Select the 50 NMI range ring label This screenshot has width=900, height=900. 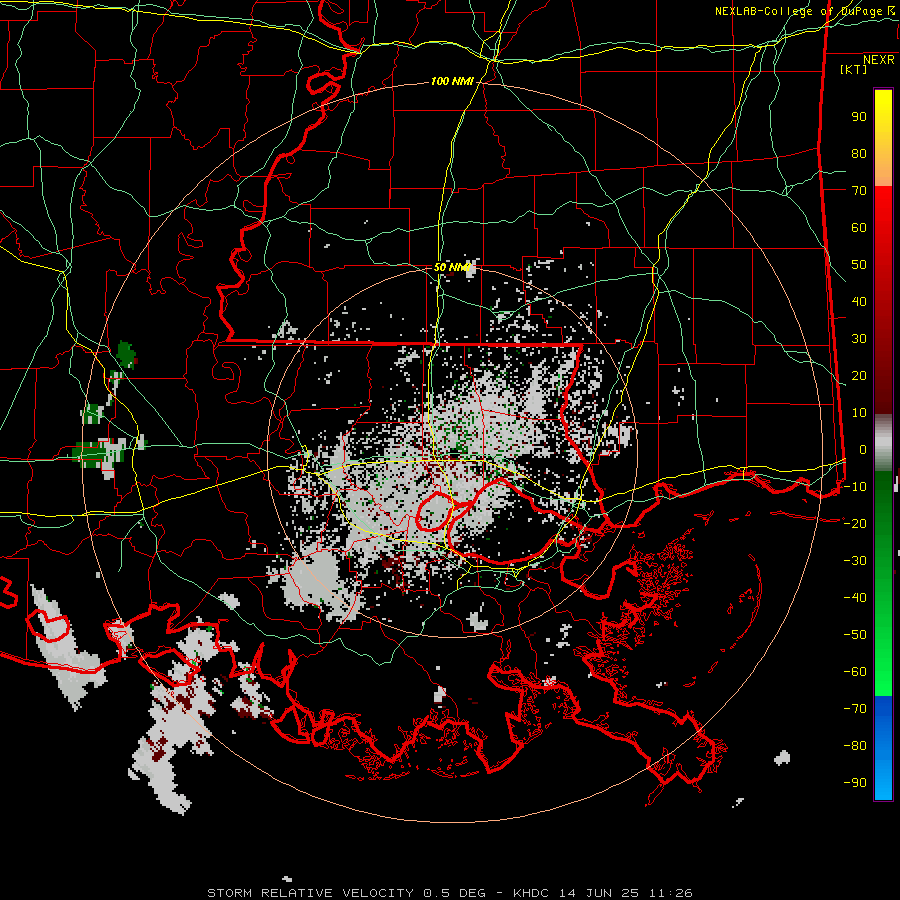[452, 267]
